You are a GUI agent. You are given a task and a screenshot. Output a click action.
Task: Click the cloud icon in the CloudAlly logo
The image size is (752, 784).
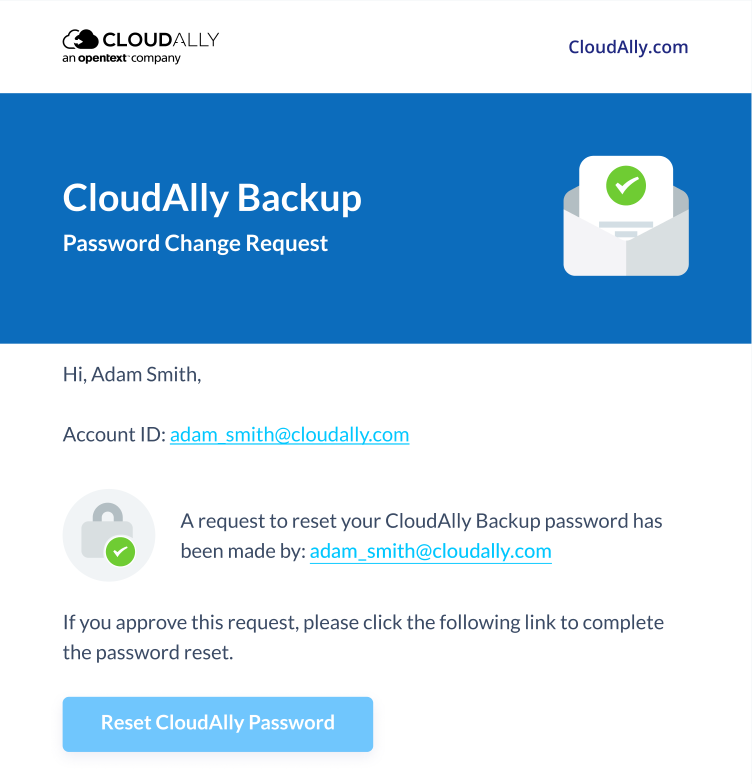tap(80, 40)
